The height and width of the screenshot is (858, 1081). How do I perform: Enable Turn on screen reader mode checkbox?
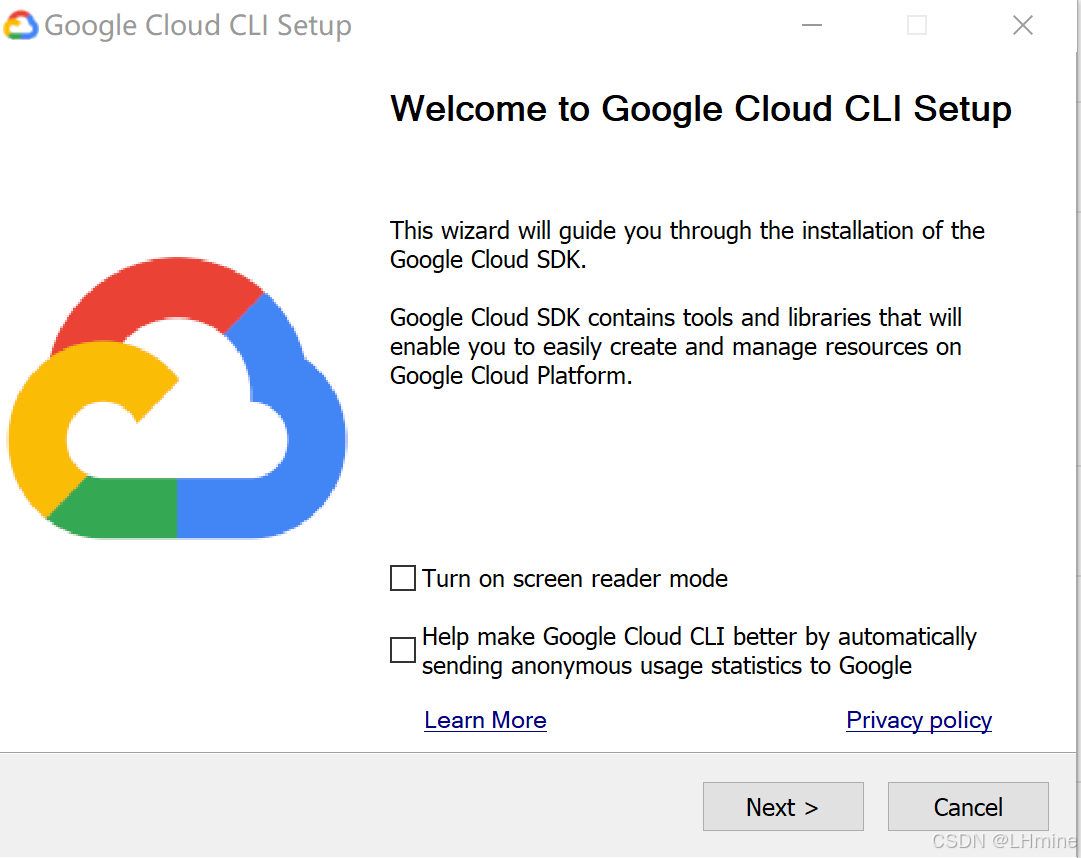click(x=403, y=578)
